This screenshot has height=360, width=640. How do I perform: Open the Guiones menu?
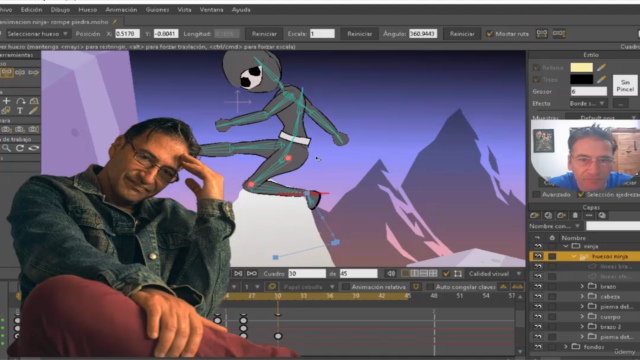(157, 9)
